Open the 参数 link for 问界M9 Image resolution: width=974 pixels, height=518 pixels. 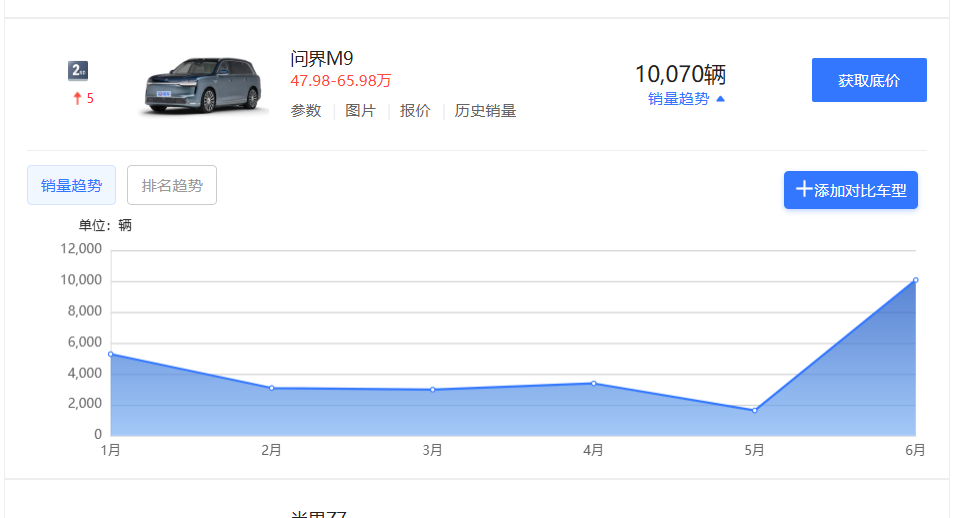[306, 111]
